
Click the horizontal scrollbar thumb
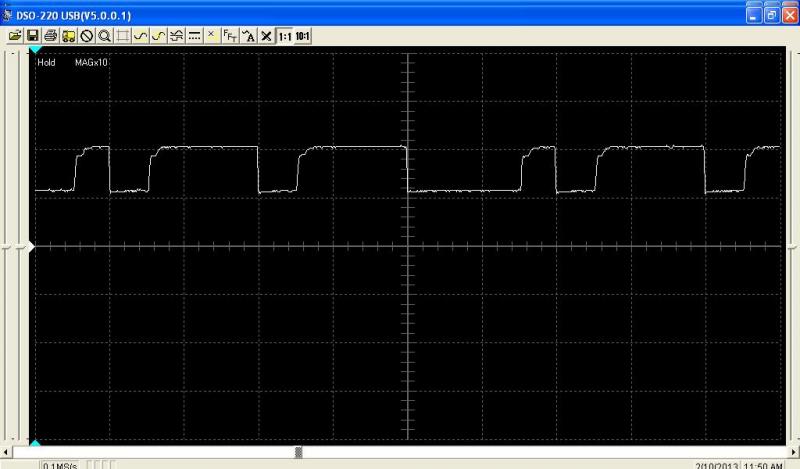pos(298,452)
